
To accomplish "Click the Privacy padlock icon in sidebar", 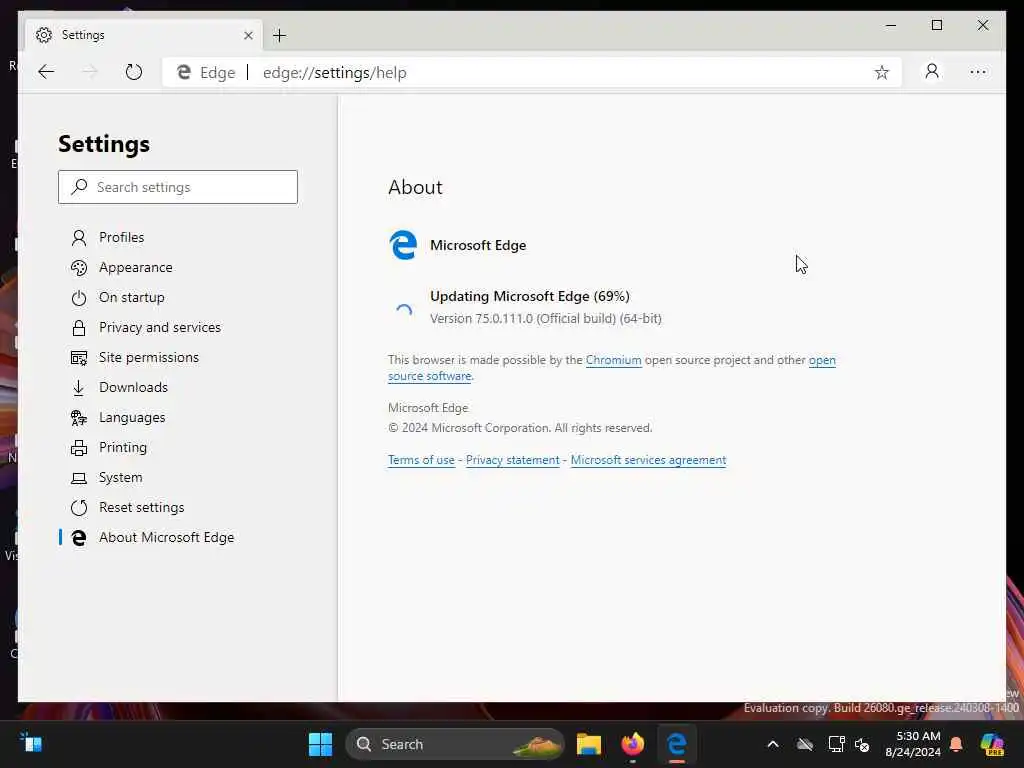I will 78,328.
